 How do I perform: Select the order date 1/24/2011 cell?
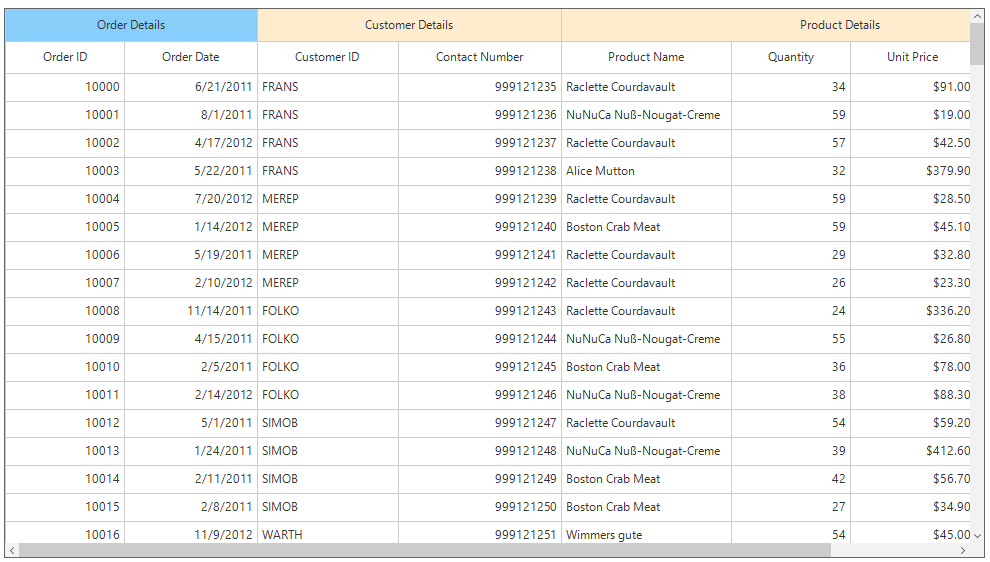point(191,451)
